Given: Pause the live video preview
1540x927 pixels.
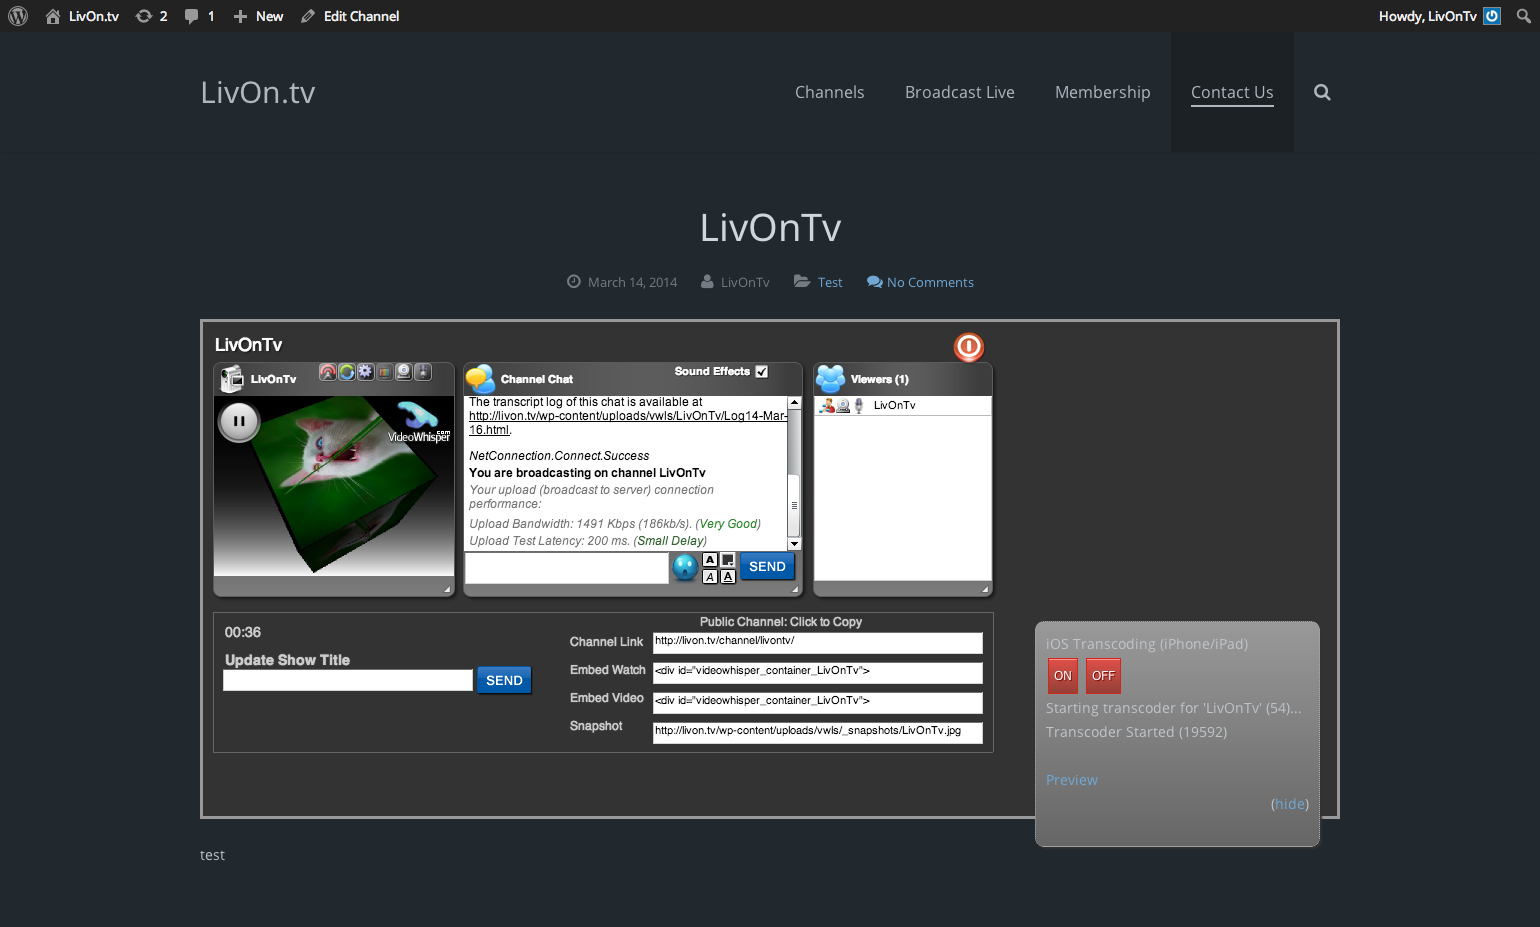Looking at the screenshot, I should [239, 421].
